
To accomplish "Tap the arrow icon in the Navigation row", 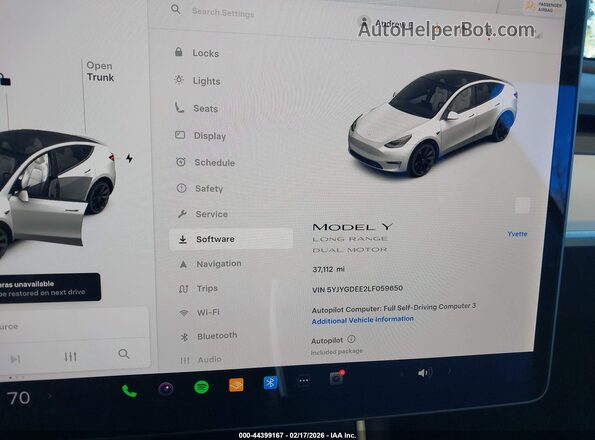I will coord(183,264).
